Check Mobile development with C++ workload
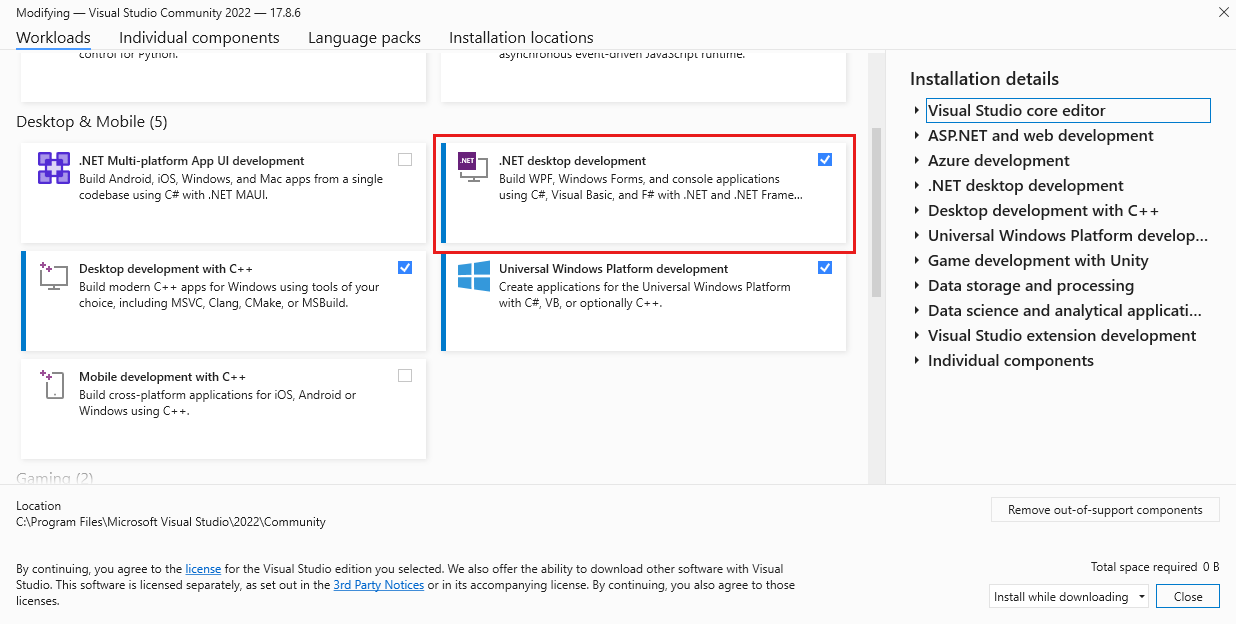 point(405,375)
